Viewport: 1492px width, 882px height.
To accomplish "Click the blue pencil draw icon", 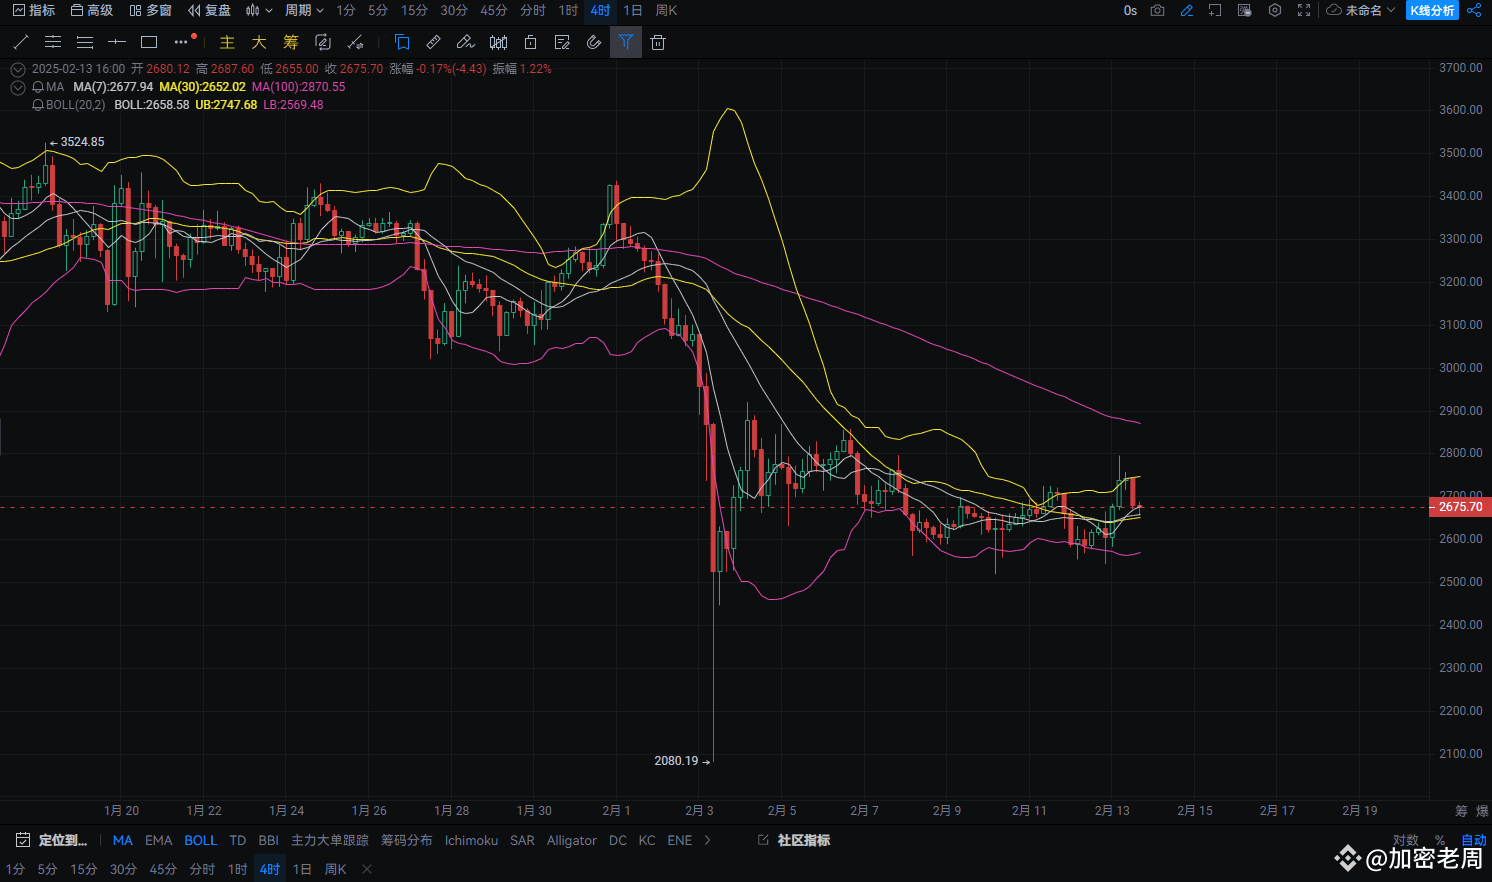I will tap(1187, 10).
